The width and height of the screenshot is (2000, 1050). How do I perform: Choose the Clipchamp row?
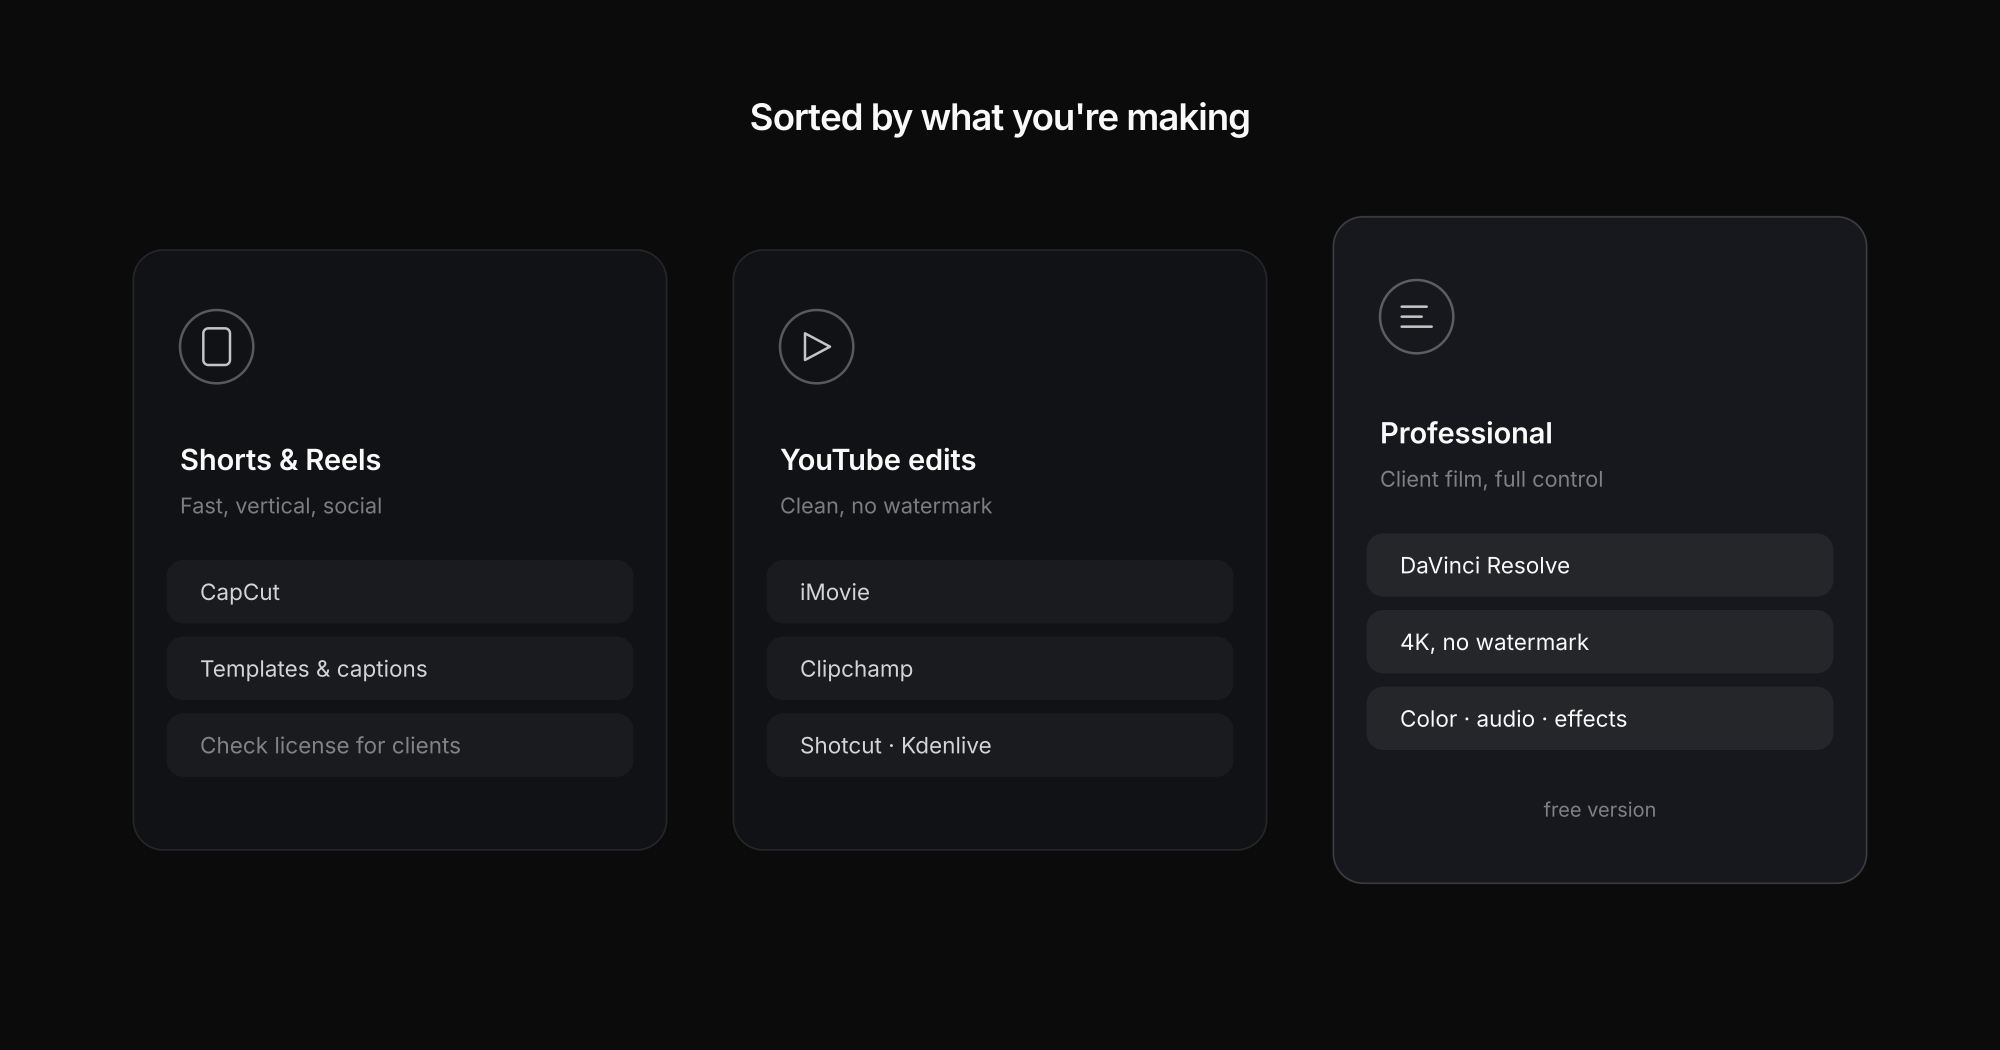[1000, 669]
